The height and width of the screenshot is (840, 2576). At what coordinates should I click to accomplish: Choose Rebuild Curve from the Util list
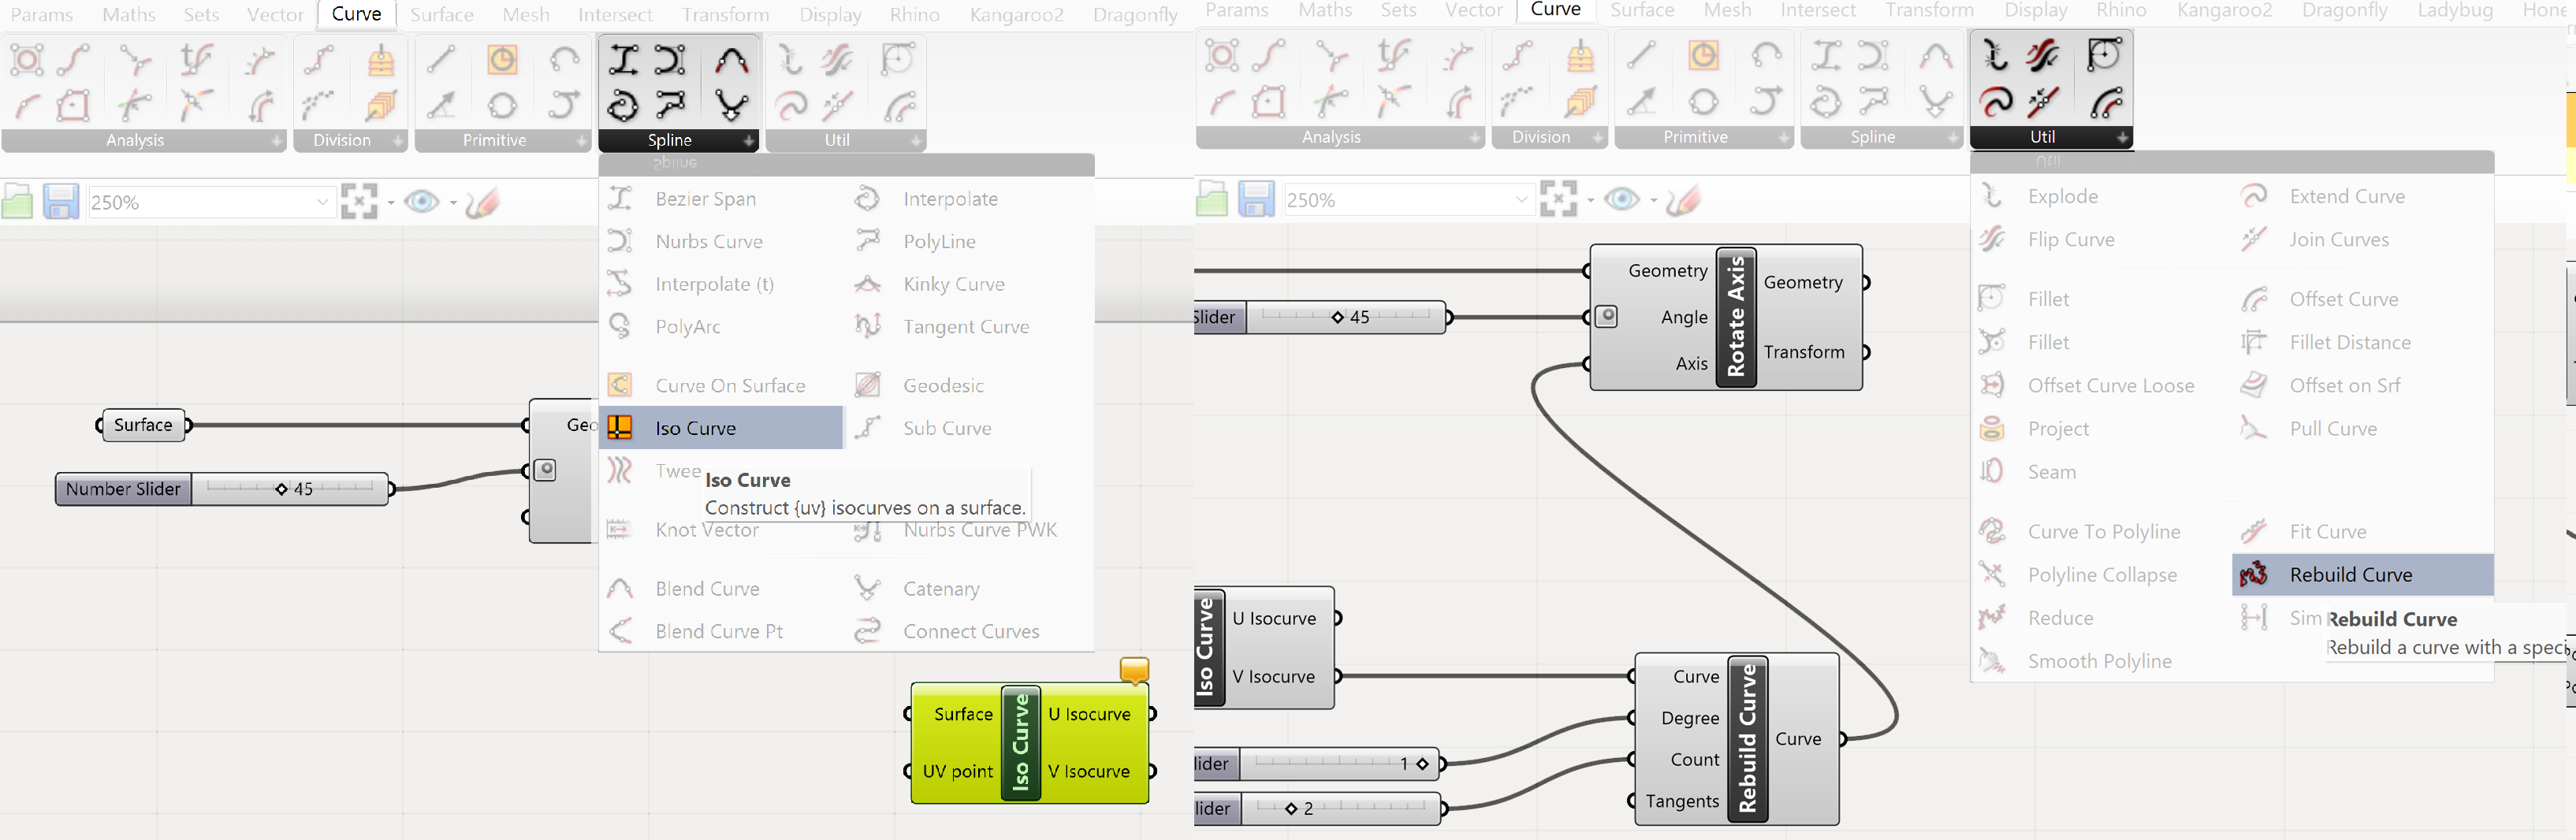pos(2350,575)
